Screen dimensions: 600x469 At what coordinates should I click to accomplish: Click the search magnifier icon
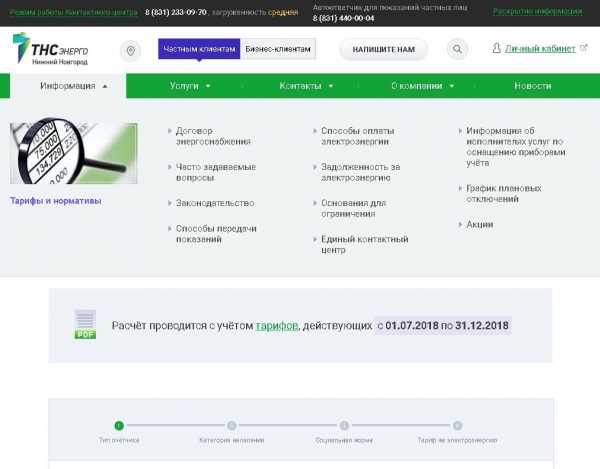coord(457,49)
